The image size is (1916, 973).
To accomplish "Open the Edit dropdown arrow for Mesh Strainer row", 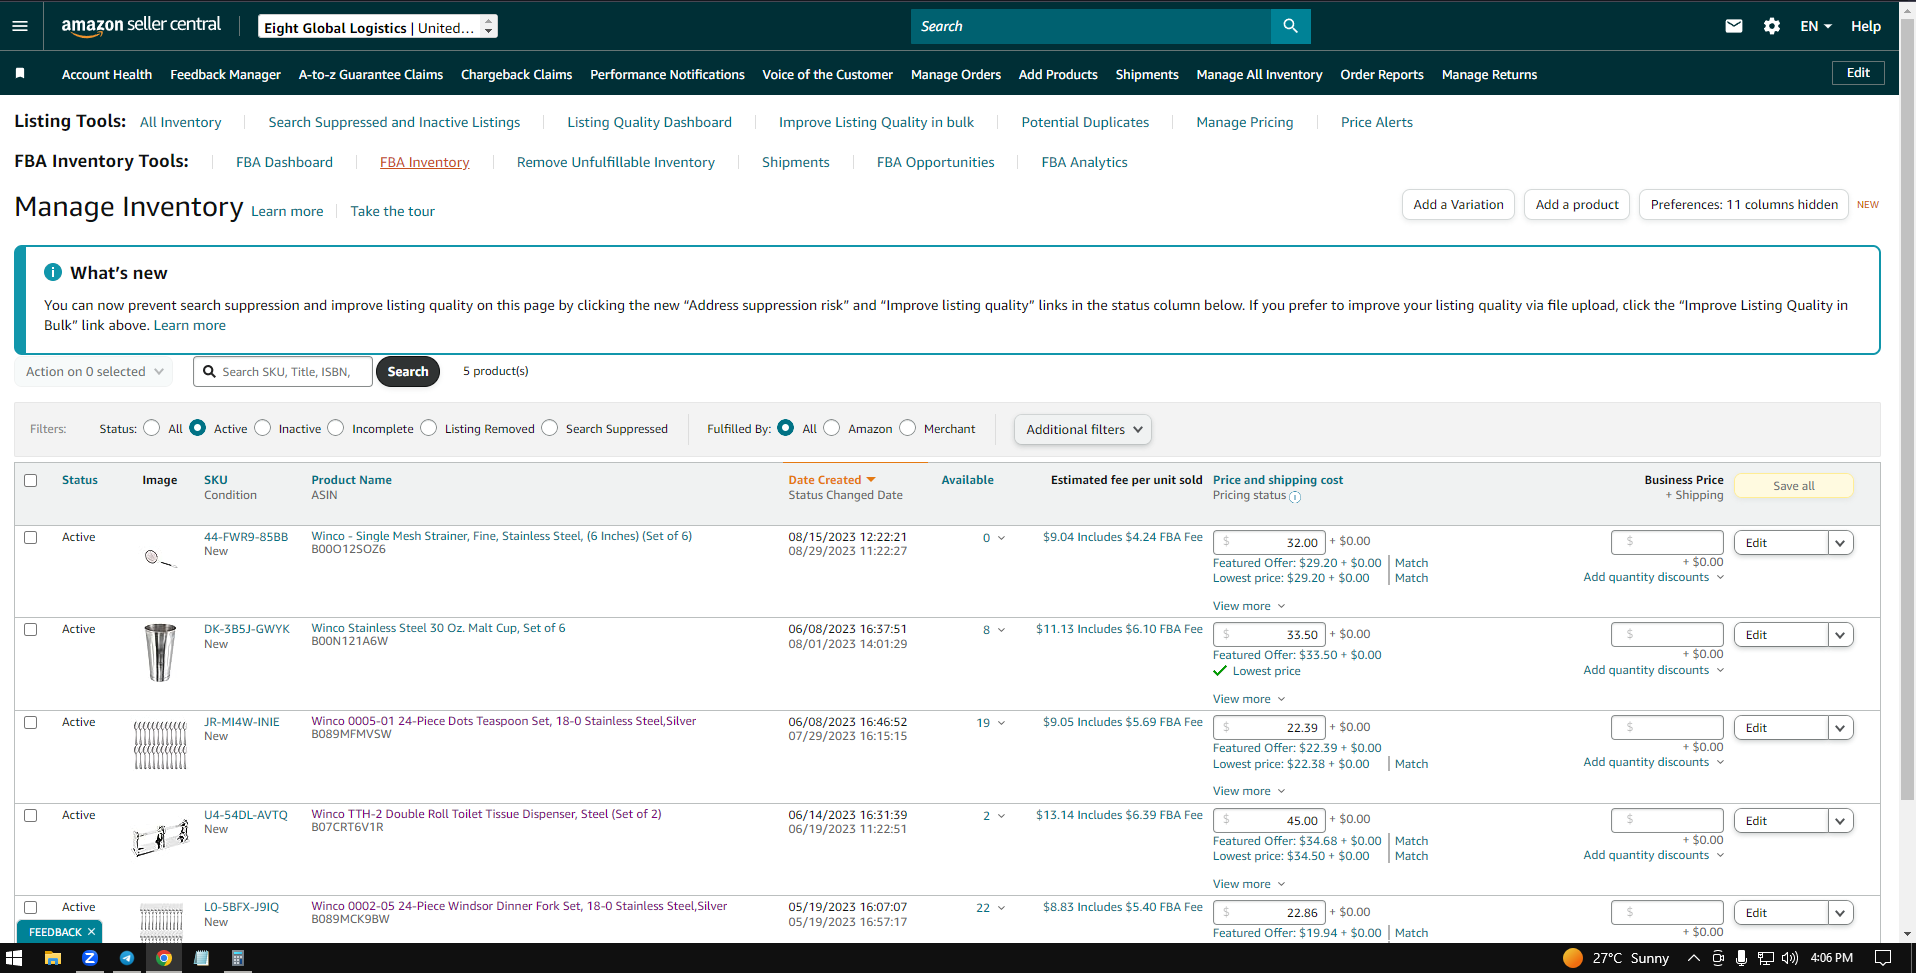I will pos(1840,543).
